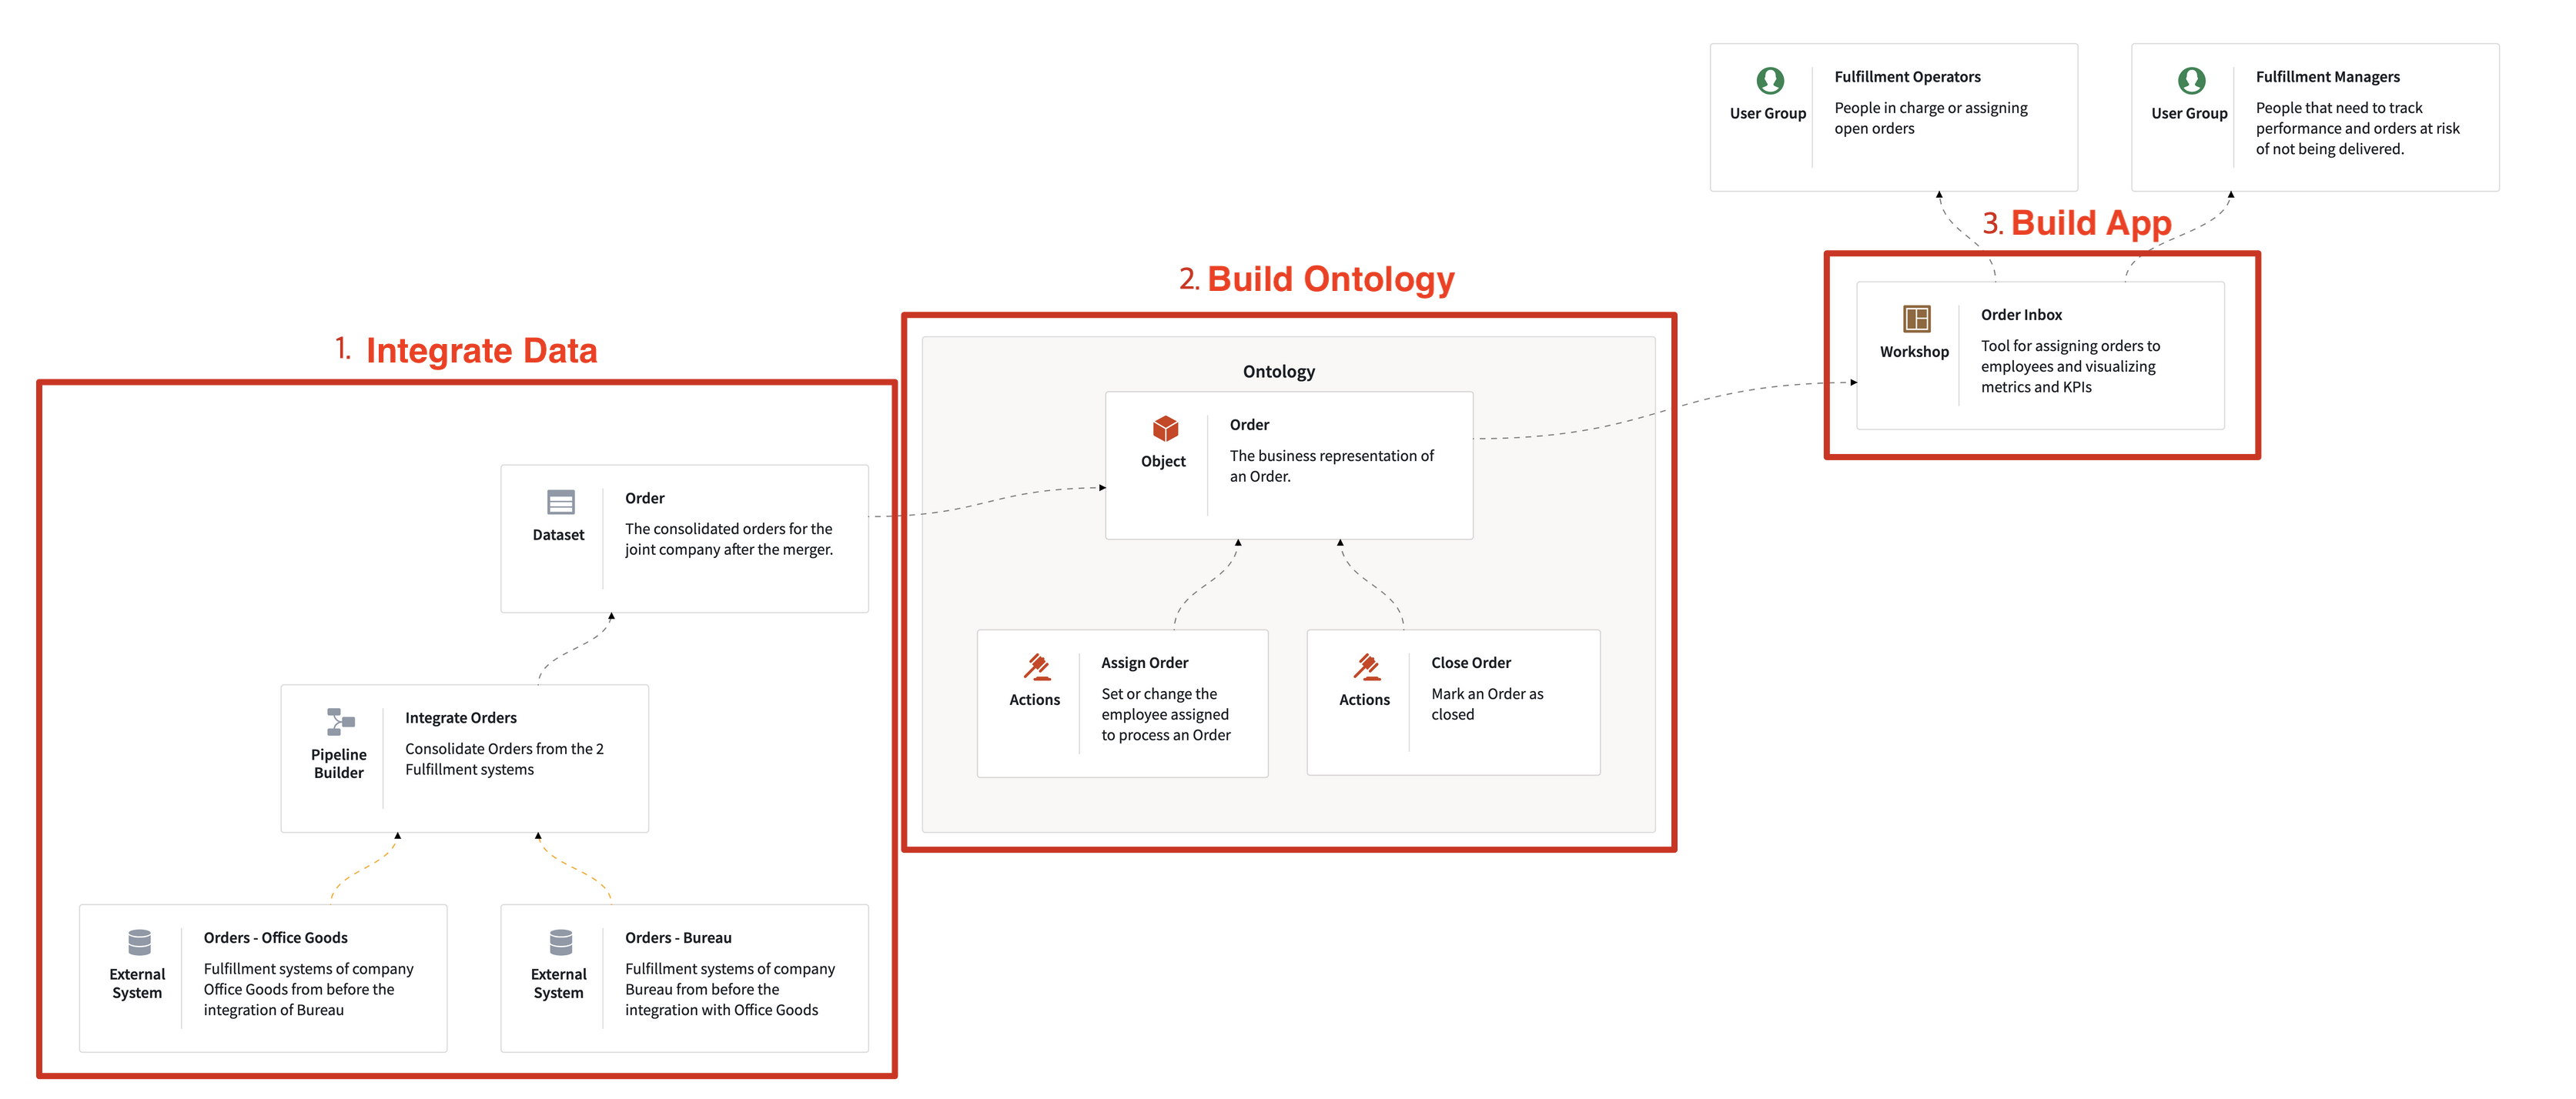Click the Integrate Orders card title
Viewport: 2576px width, 1099px height.
460,718
